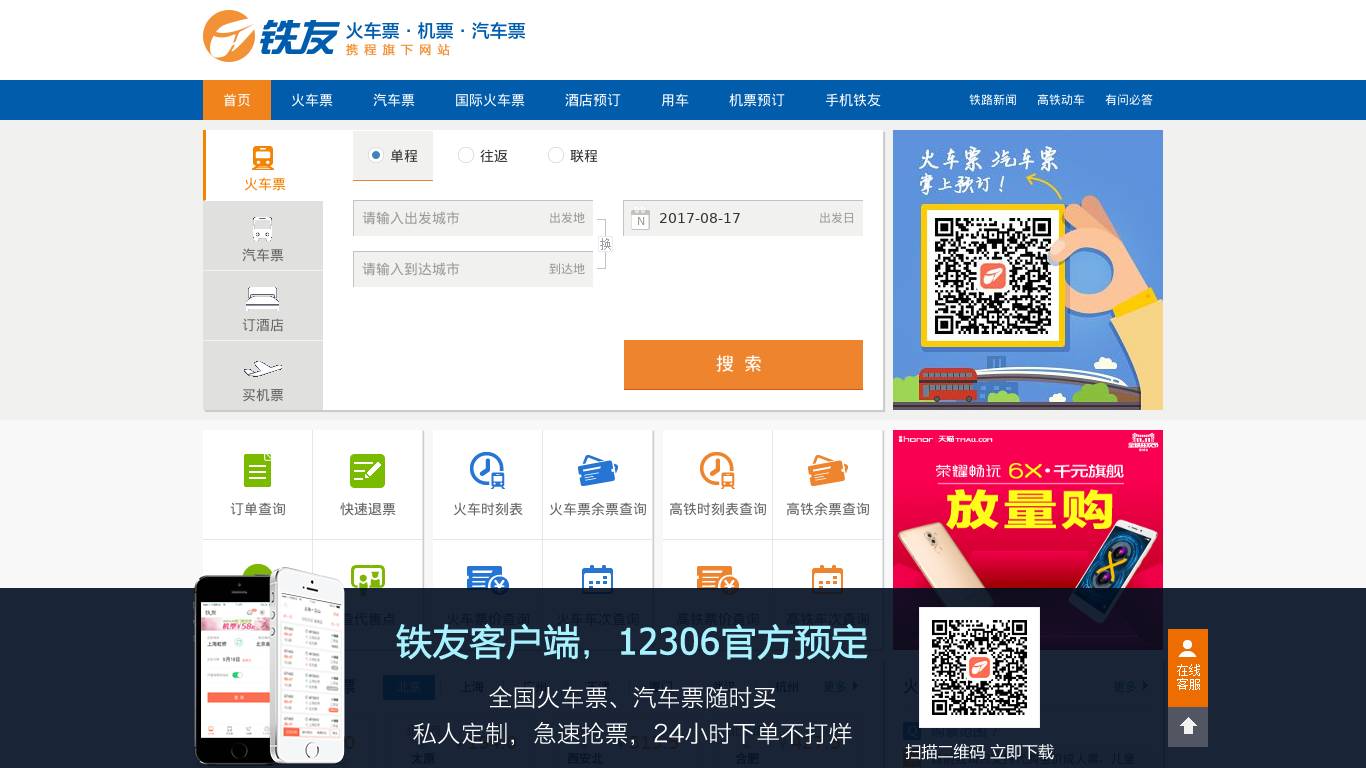Image resolution: width=1366 pixels, height=768 pixels.
Task: Click the 高铁余票查询 text label
Action: coord(828,509)
